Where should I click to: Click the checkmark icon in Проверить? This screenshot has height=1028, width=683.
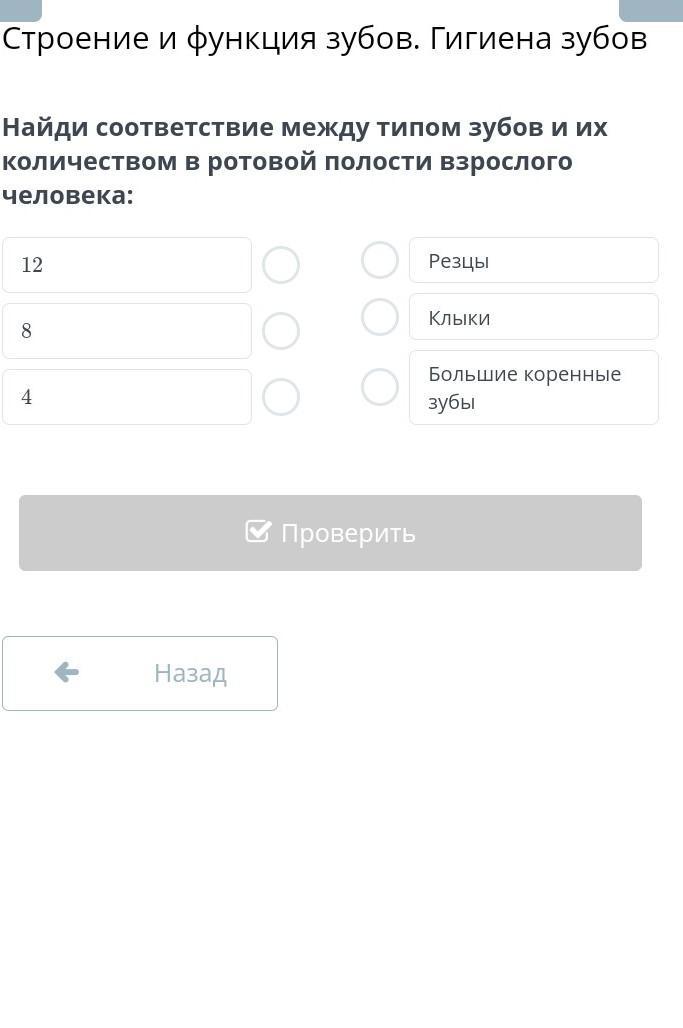pyautogui.click(x=258, y=532)
